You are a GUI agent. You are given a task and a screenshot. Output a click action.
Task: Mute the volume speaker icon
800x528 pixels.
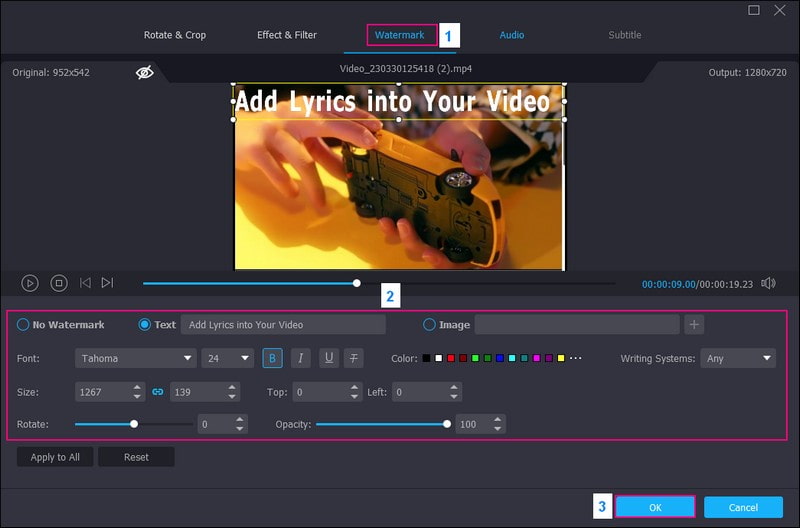[x=768, y=283]
